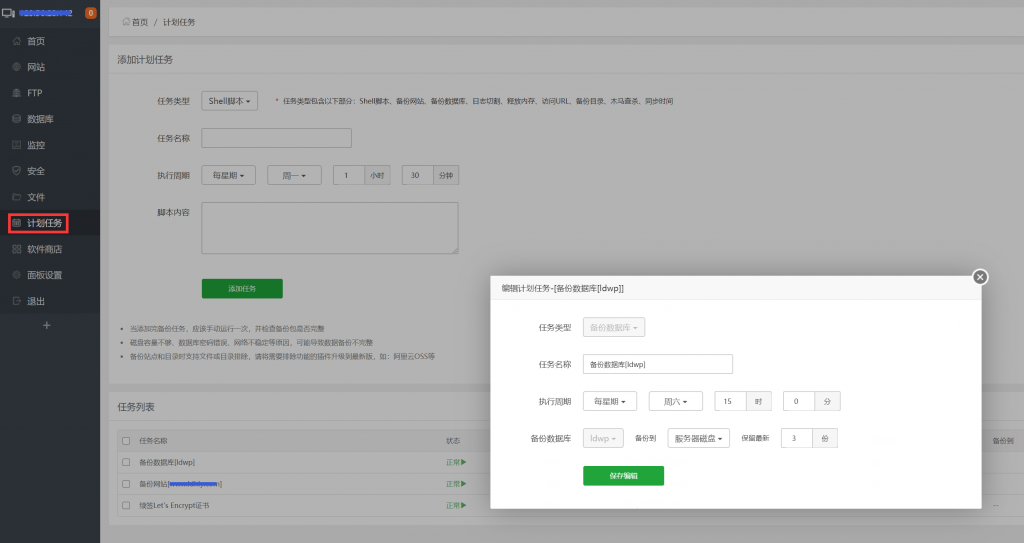This screenshot has width=1024, height=543.
Task: Click the website globe icon in the sidebar
Action: [16, 67]
